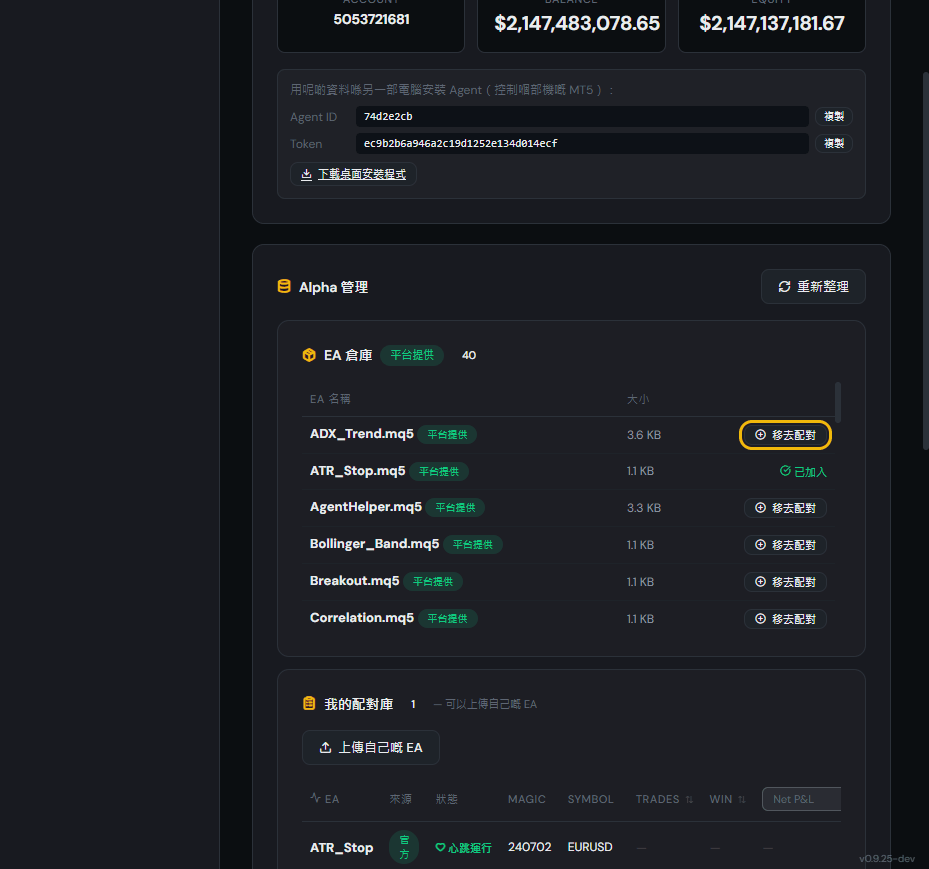929x869 pixels.
Task: Add Correlation.mq5 to pairing
Action: coord(785,619)
